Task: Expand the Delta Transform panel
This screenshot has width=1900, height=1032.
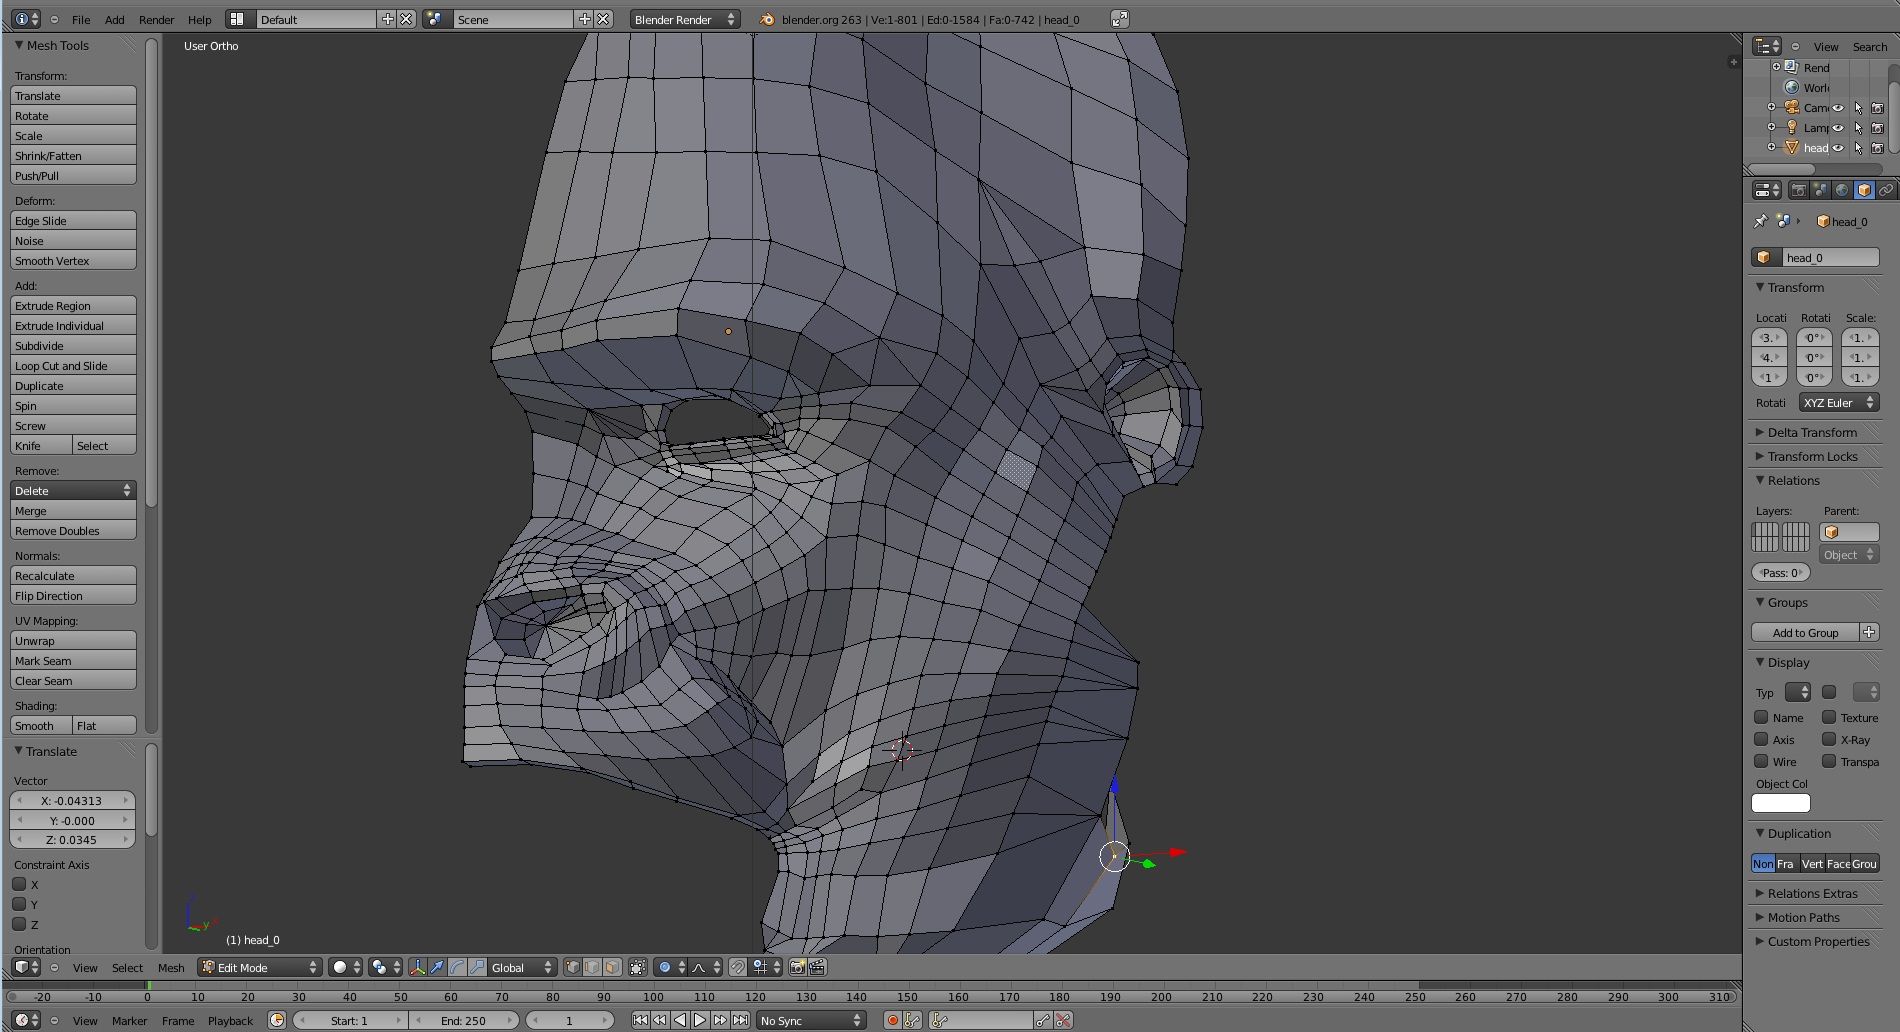Action: (1811, 432)
